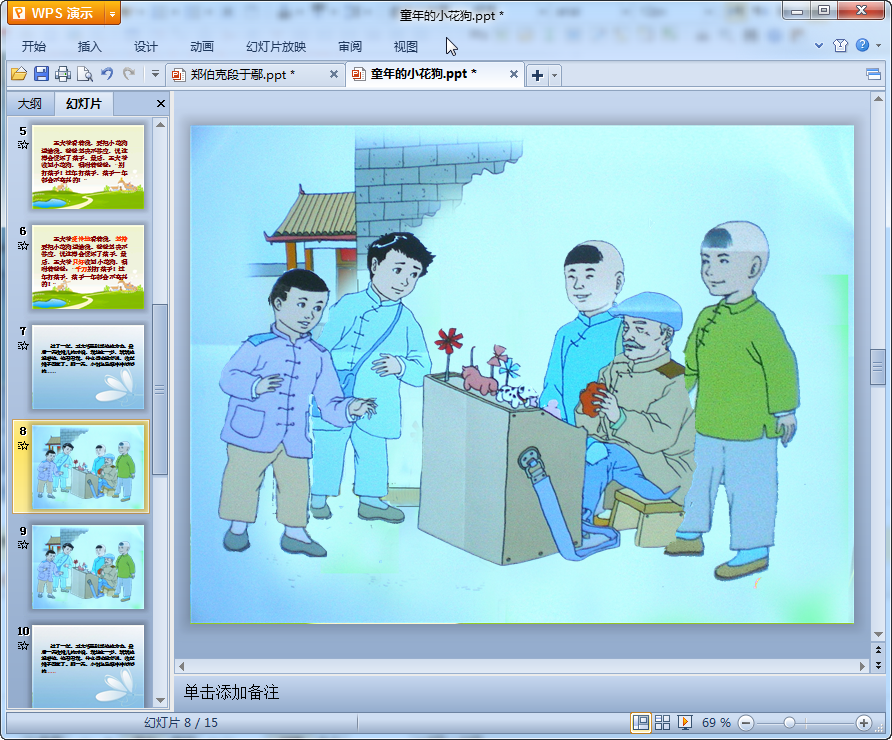The width and height of the screenshot is (892, 740).
Task: Open the 幻灯片放映 menu tab
Action: pos(276,47)
